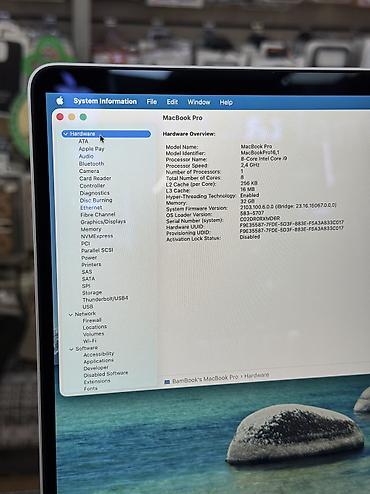
Task: Select the Network category label
Action: (85, 314)
